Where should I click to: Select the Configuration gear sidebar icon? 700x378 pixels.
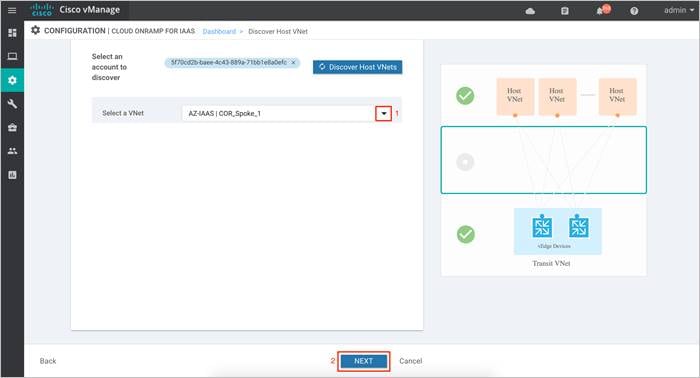pos(12,80)
